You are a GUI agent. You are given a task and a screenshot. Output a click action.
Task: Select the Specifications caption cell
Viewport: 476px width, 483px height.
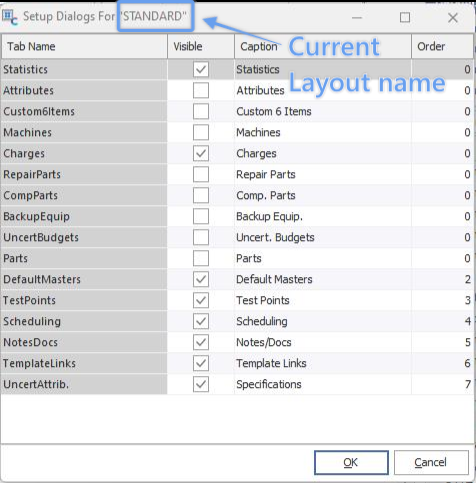pyautogui.click(x=323, y=384)
